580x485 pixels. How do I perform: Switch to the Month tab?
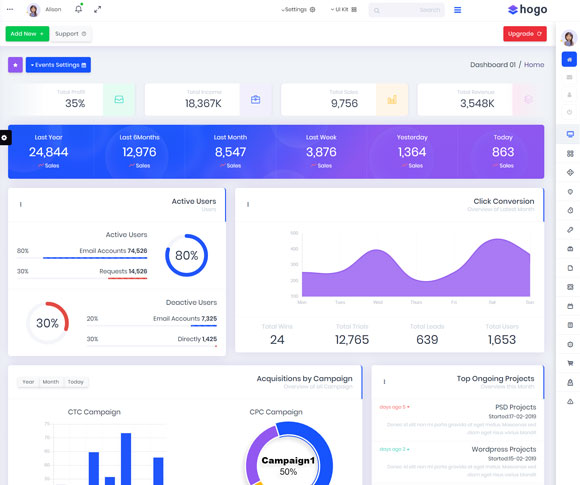[x=51, y=382]
